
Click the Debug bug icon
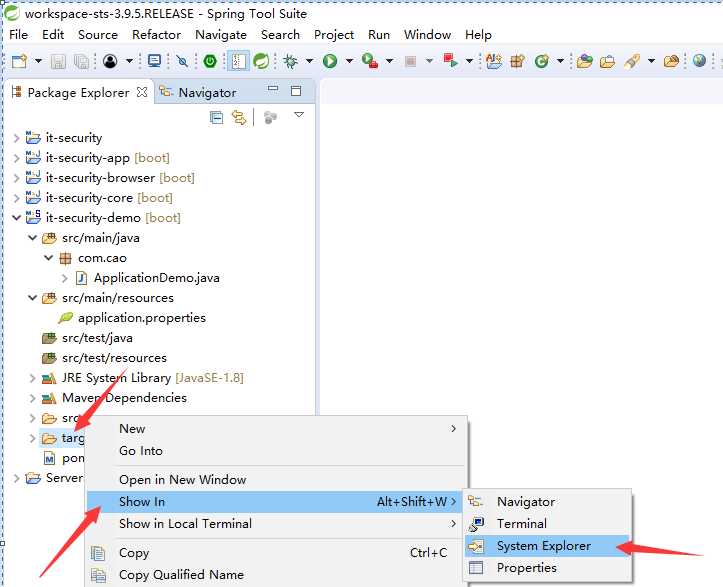coord(290,61)
